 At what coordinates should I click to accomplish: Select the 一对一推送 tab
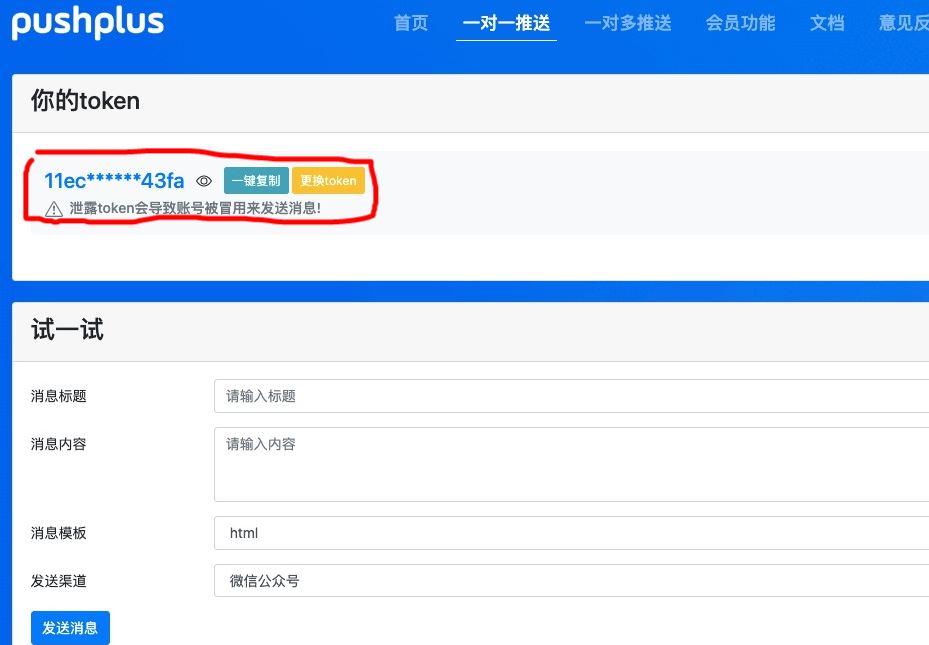click(x=506, y=23)
